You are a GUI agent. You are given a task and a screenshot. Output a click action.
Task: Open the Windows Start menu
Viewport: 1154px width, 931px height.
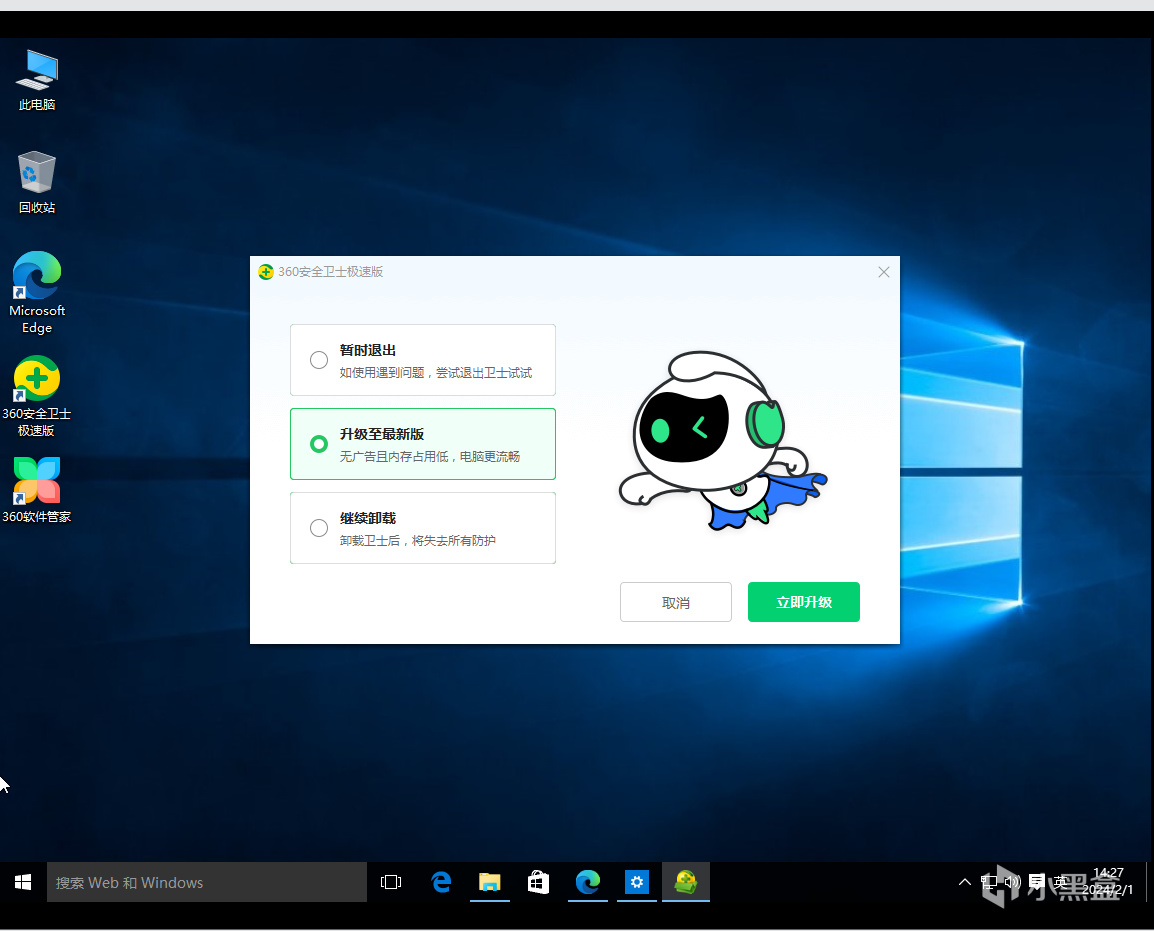[23, 882]
